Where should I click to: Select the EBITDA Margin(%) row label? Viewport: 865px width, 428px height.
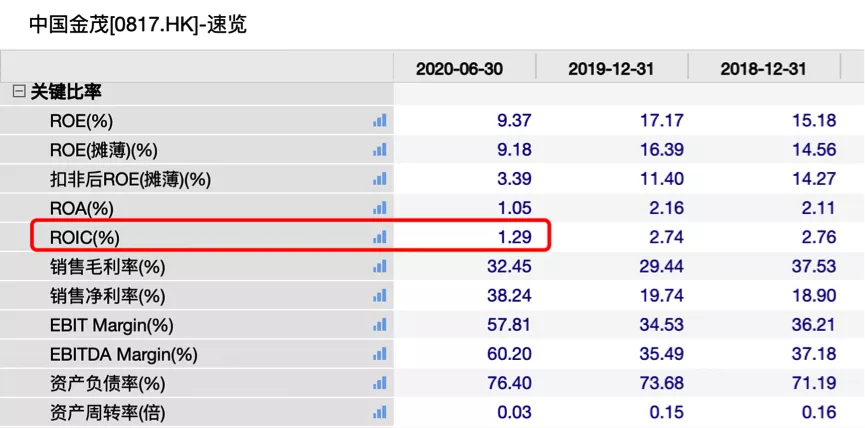(x=124, y=355)
